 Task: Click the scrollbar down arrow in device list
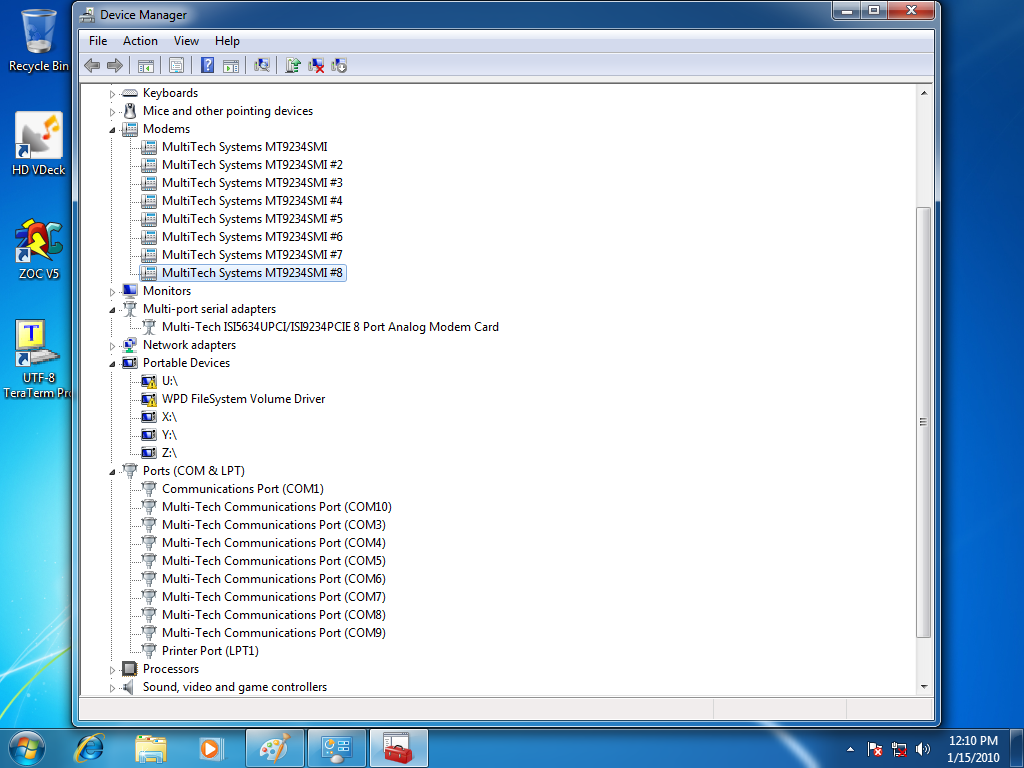click(x=924, y=687)
